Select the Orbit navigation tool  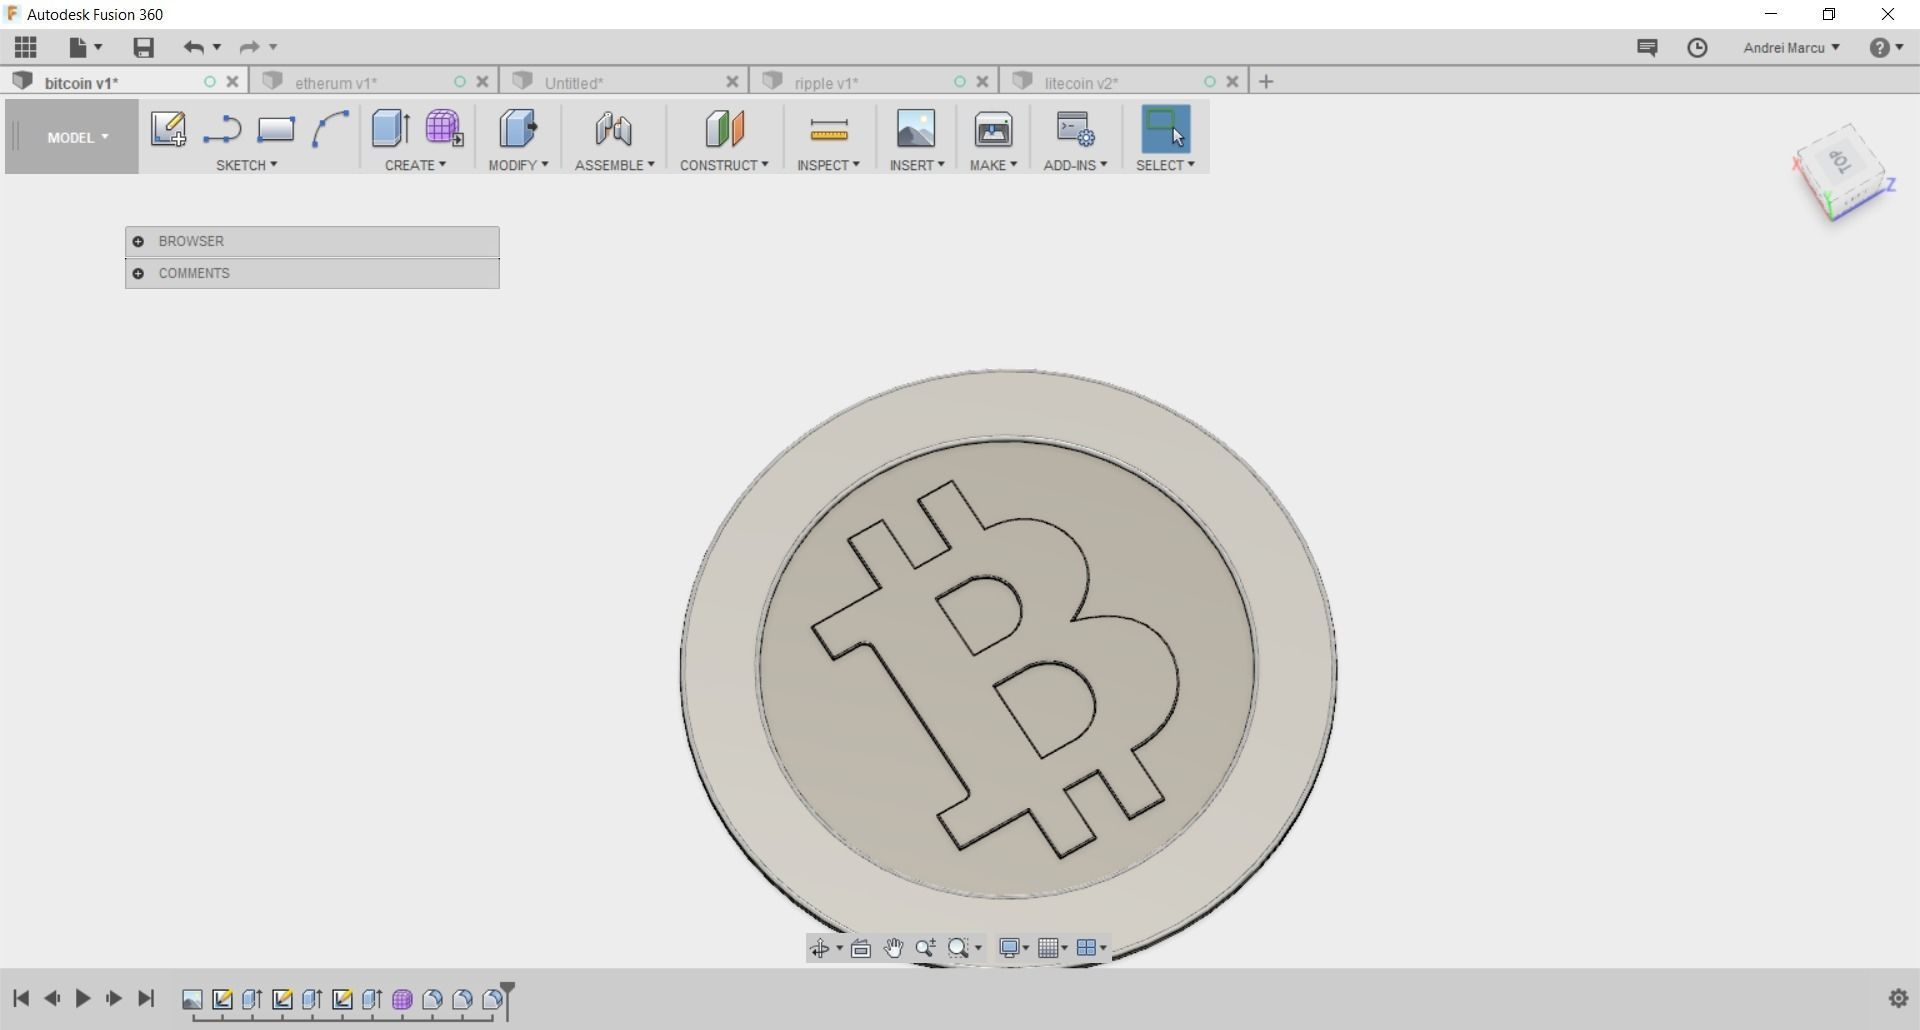click(820, 948)
